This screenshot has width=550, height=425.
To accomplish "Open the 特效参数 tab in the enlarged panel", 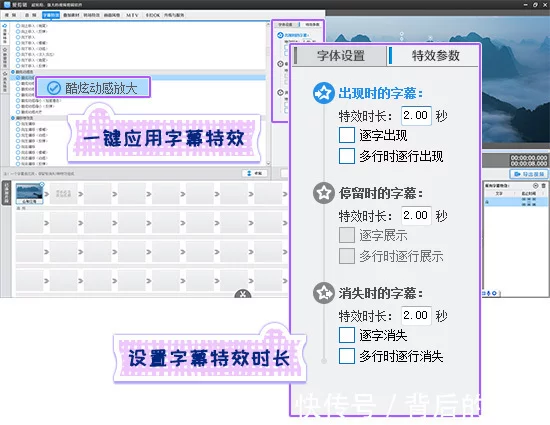I will 435,56.
